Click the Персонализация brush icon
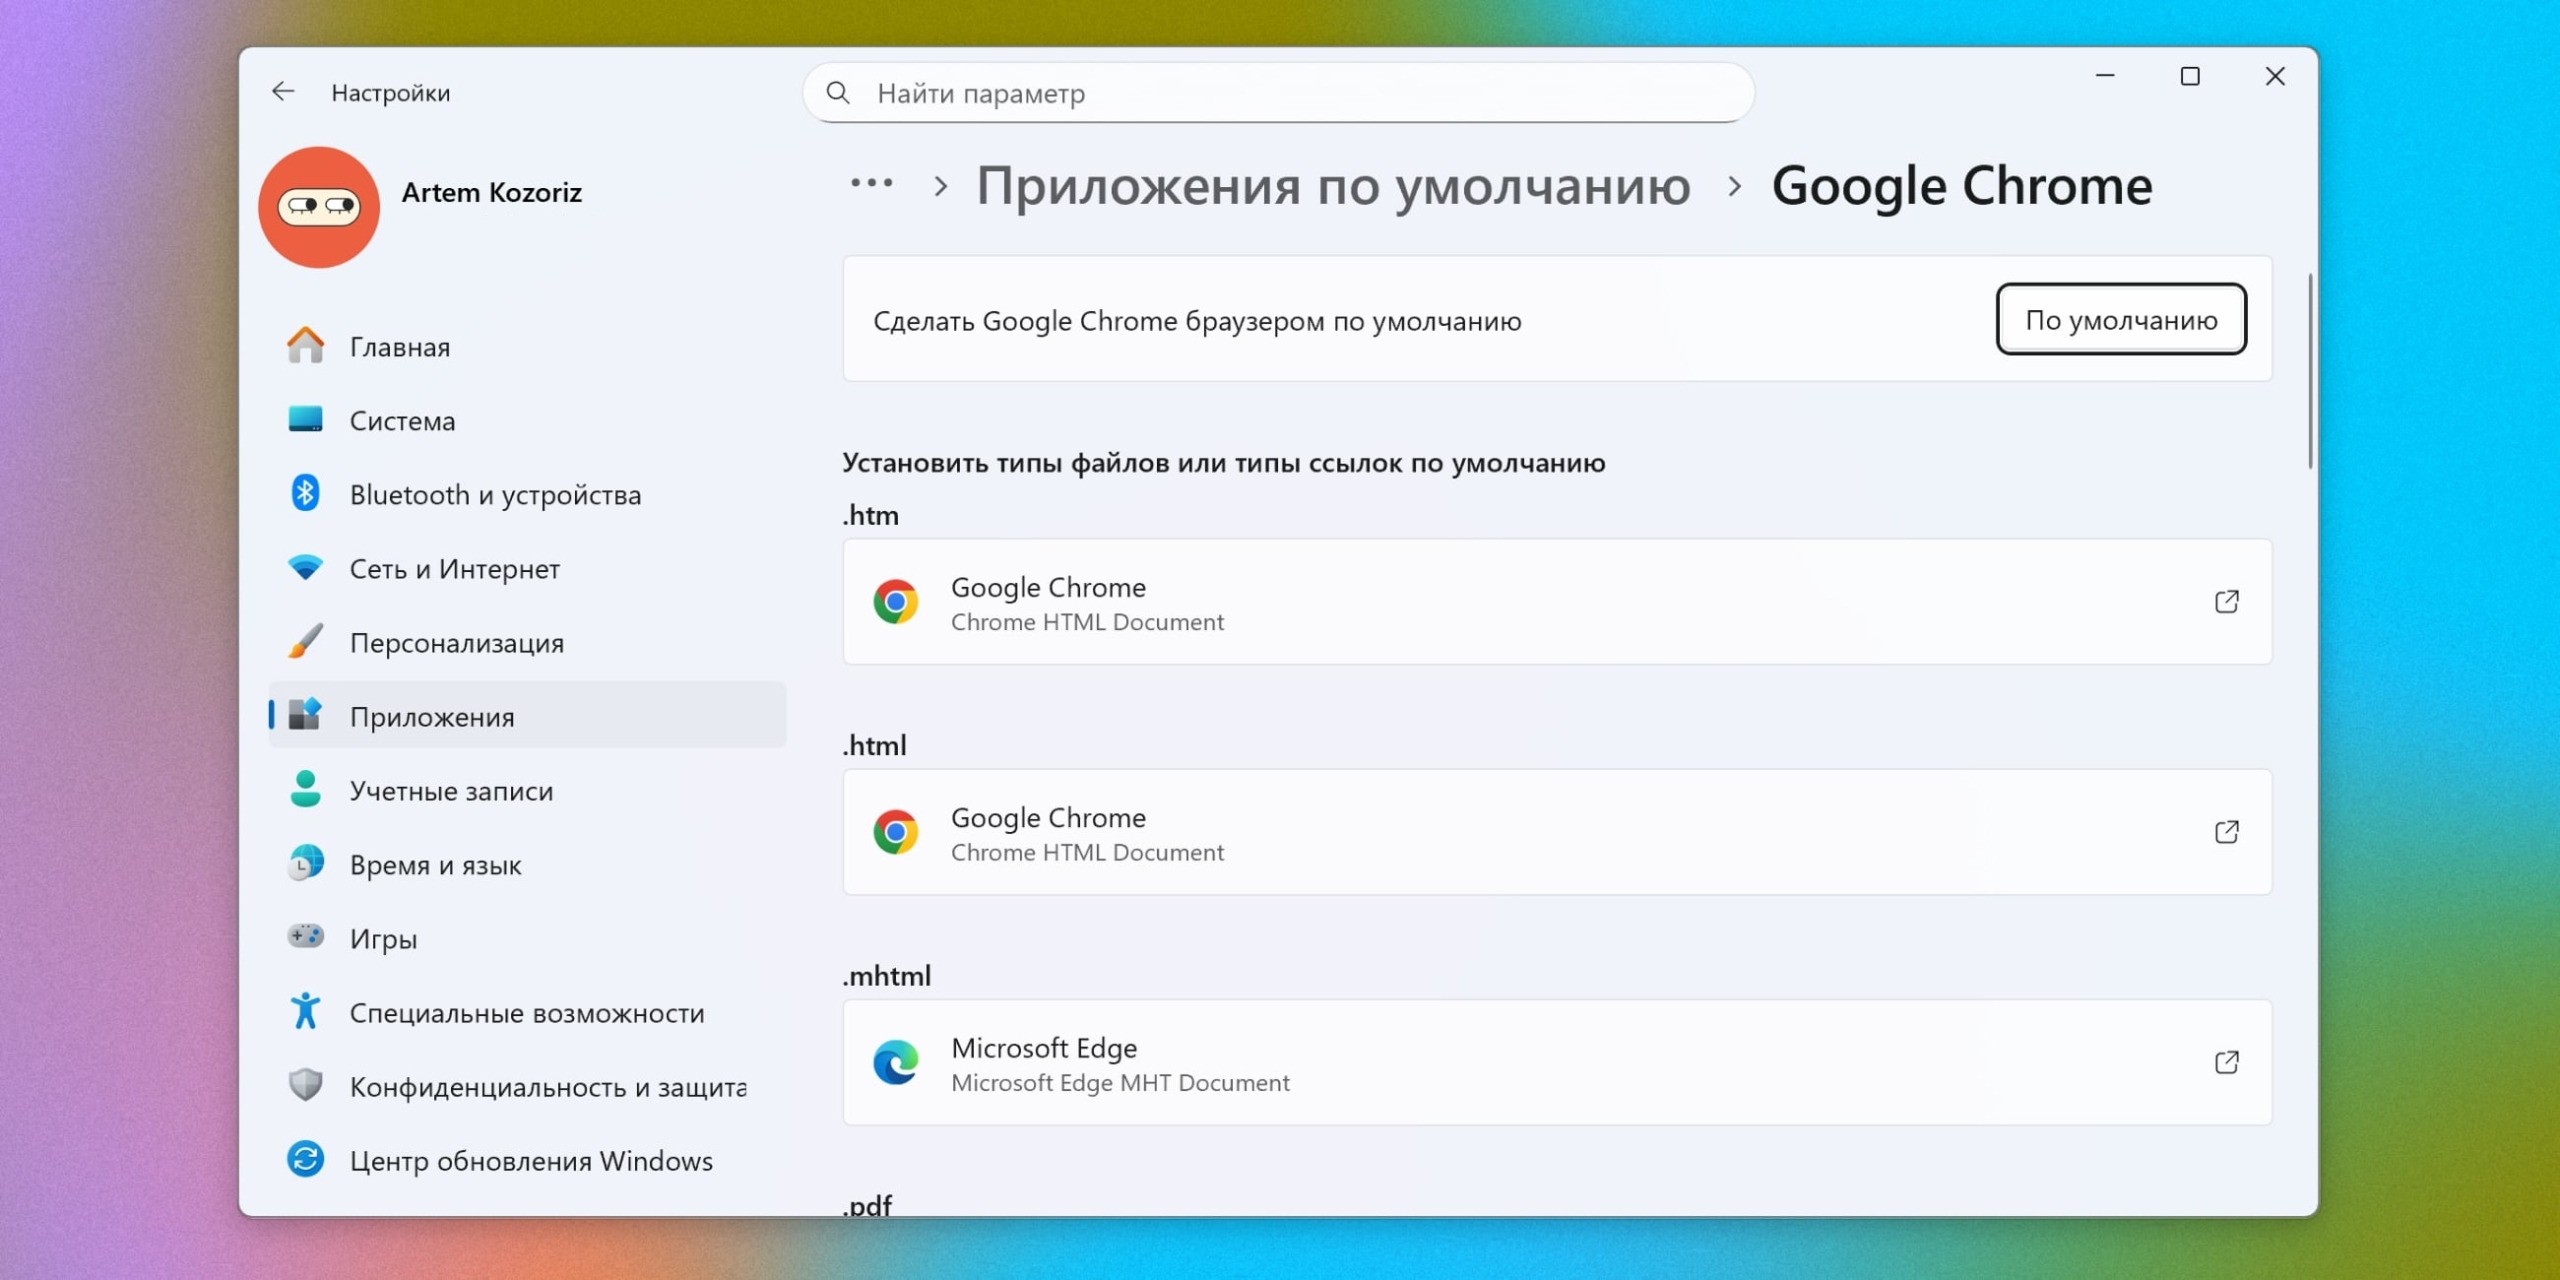Image resolution: width=2560 pixels, height=1280 pixels. coord(305,641)
